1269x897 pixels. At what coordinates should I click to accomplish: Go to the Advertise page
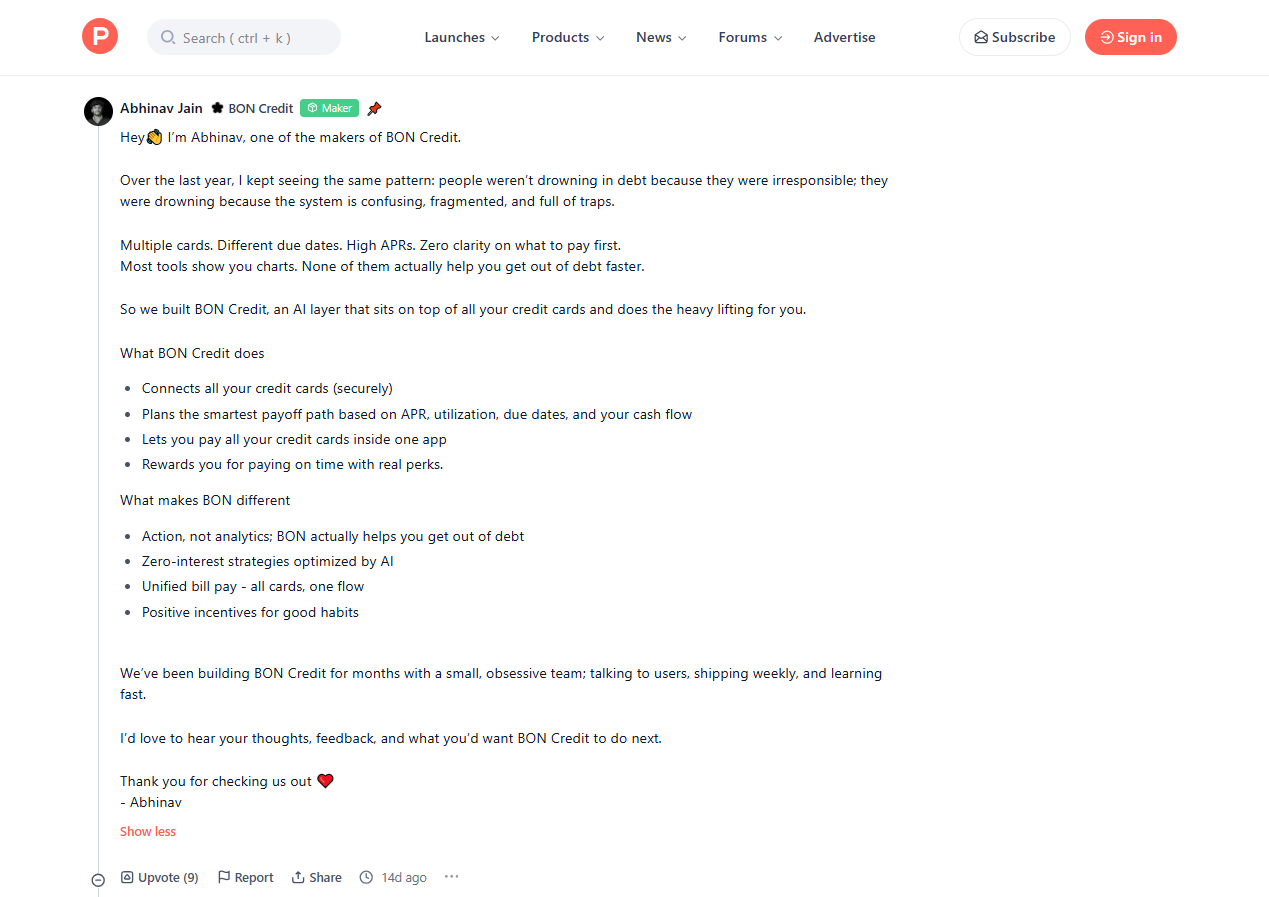coord(844,37)
